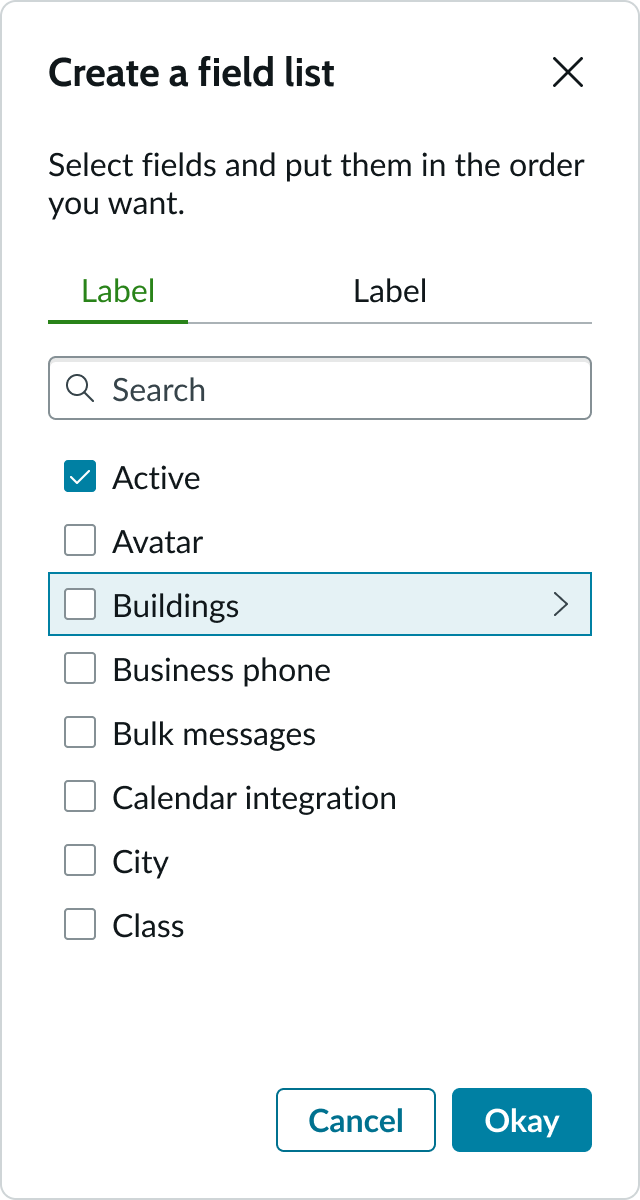Click the Active row label text

coord(156,477)
